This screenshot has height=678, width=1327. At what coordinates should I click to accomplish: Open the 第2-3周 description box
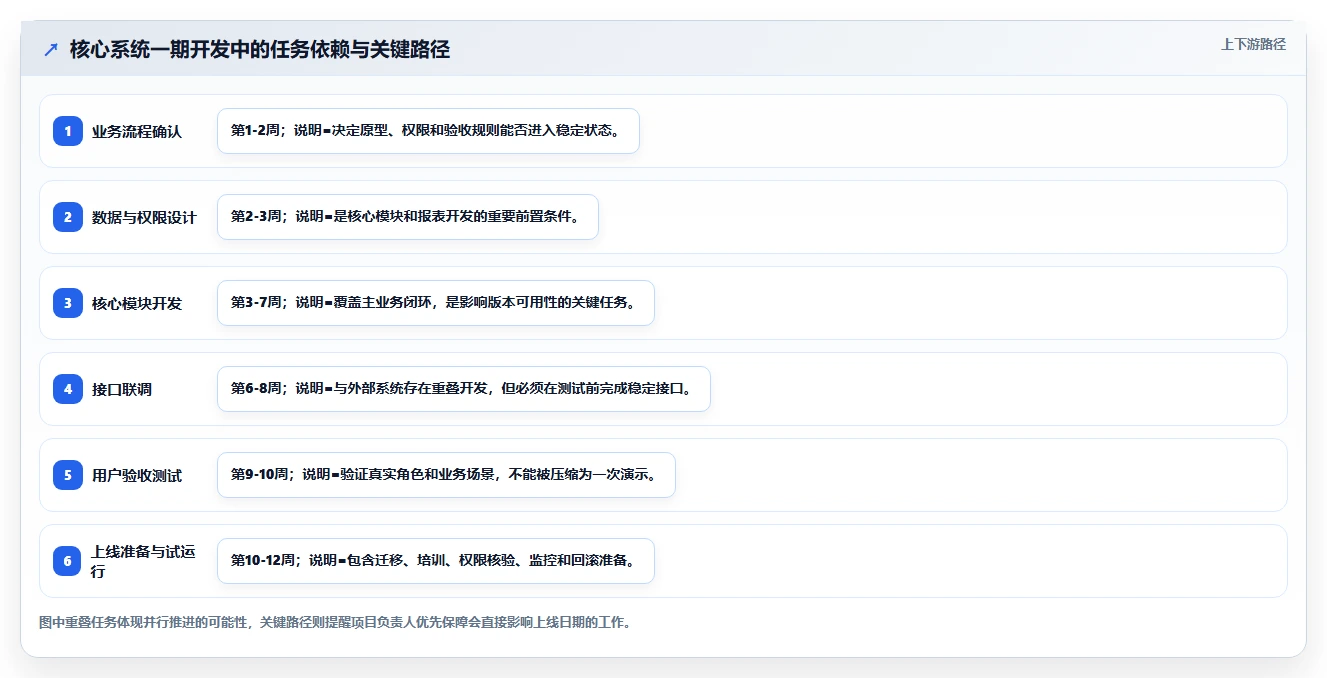tap(408, 217)
